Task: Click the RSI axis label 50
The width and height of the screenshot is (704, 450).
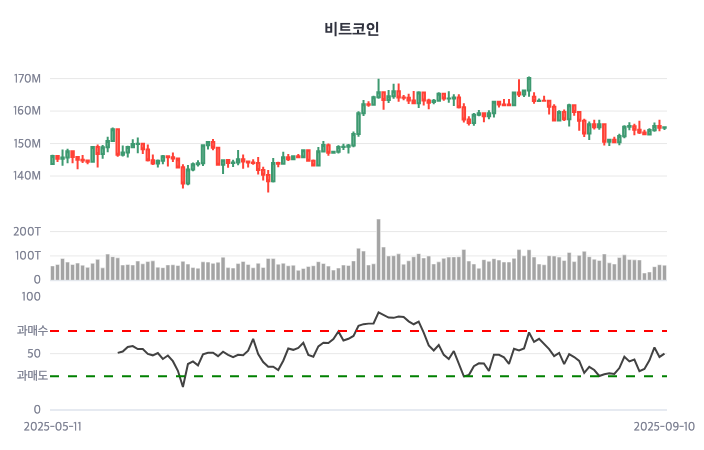Action: tap(34, 353)
